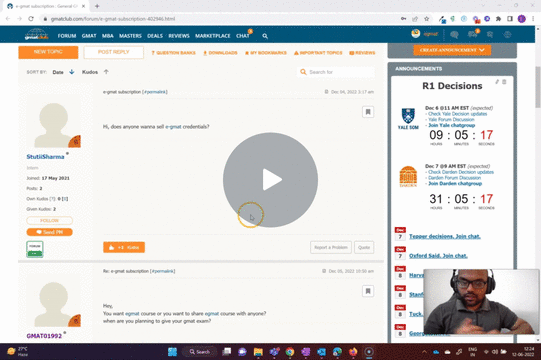Focus the Search for input field
541x360 pixels.
(336, 72)
